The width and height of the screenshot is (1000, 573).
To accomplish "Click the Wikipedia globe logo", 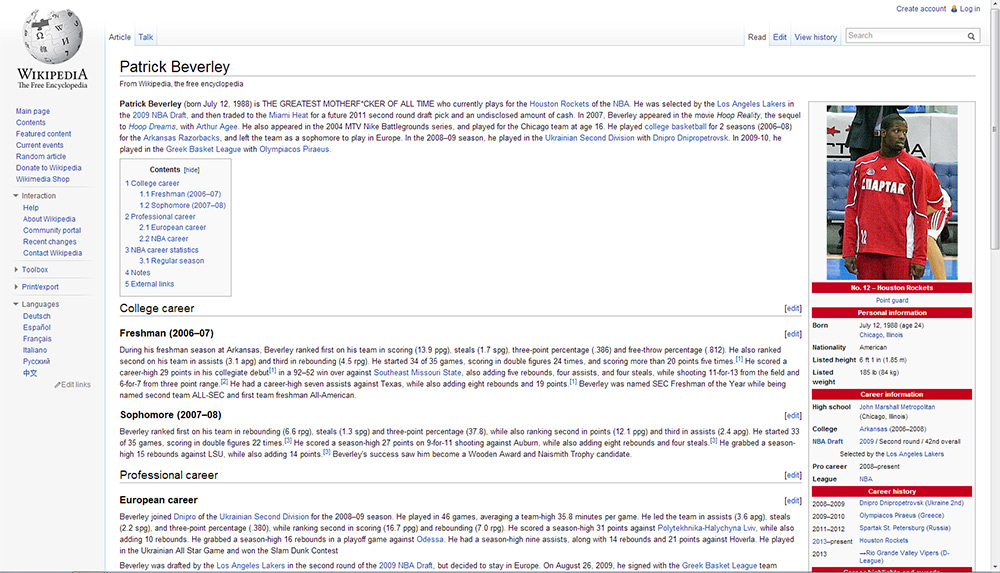I will tap(52, 36).
